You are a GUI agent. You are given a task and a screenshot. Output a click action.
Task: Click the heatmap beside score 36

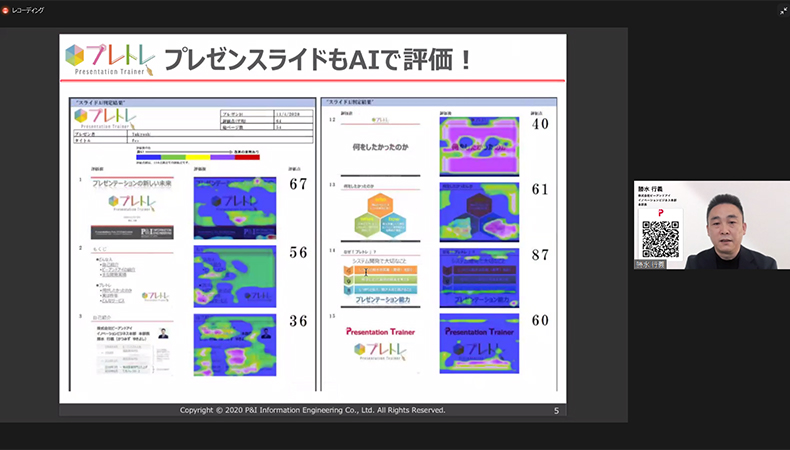coord(235,345)
